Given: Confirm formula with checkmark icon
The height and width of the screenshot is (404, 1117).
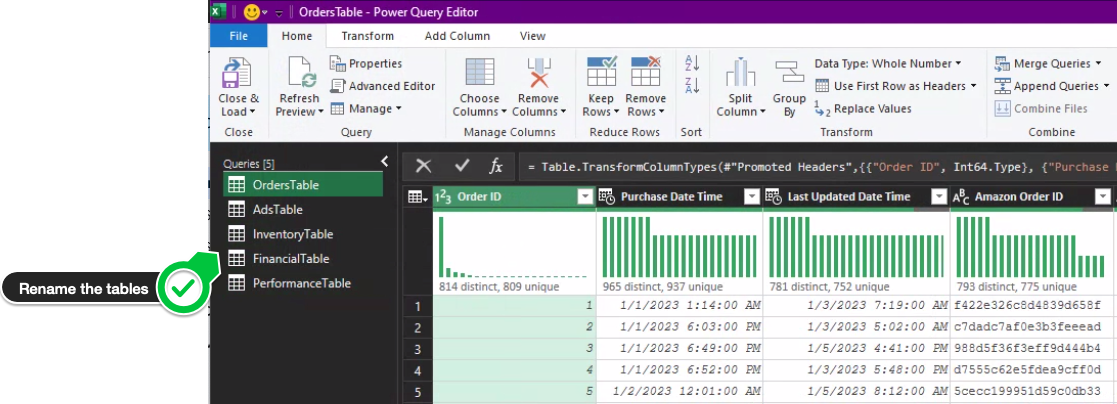Looking at the screenshot, I should click(x=462, y=166).
